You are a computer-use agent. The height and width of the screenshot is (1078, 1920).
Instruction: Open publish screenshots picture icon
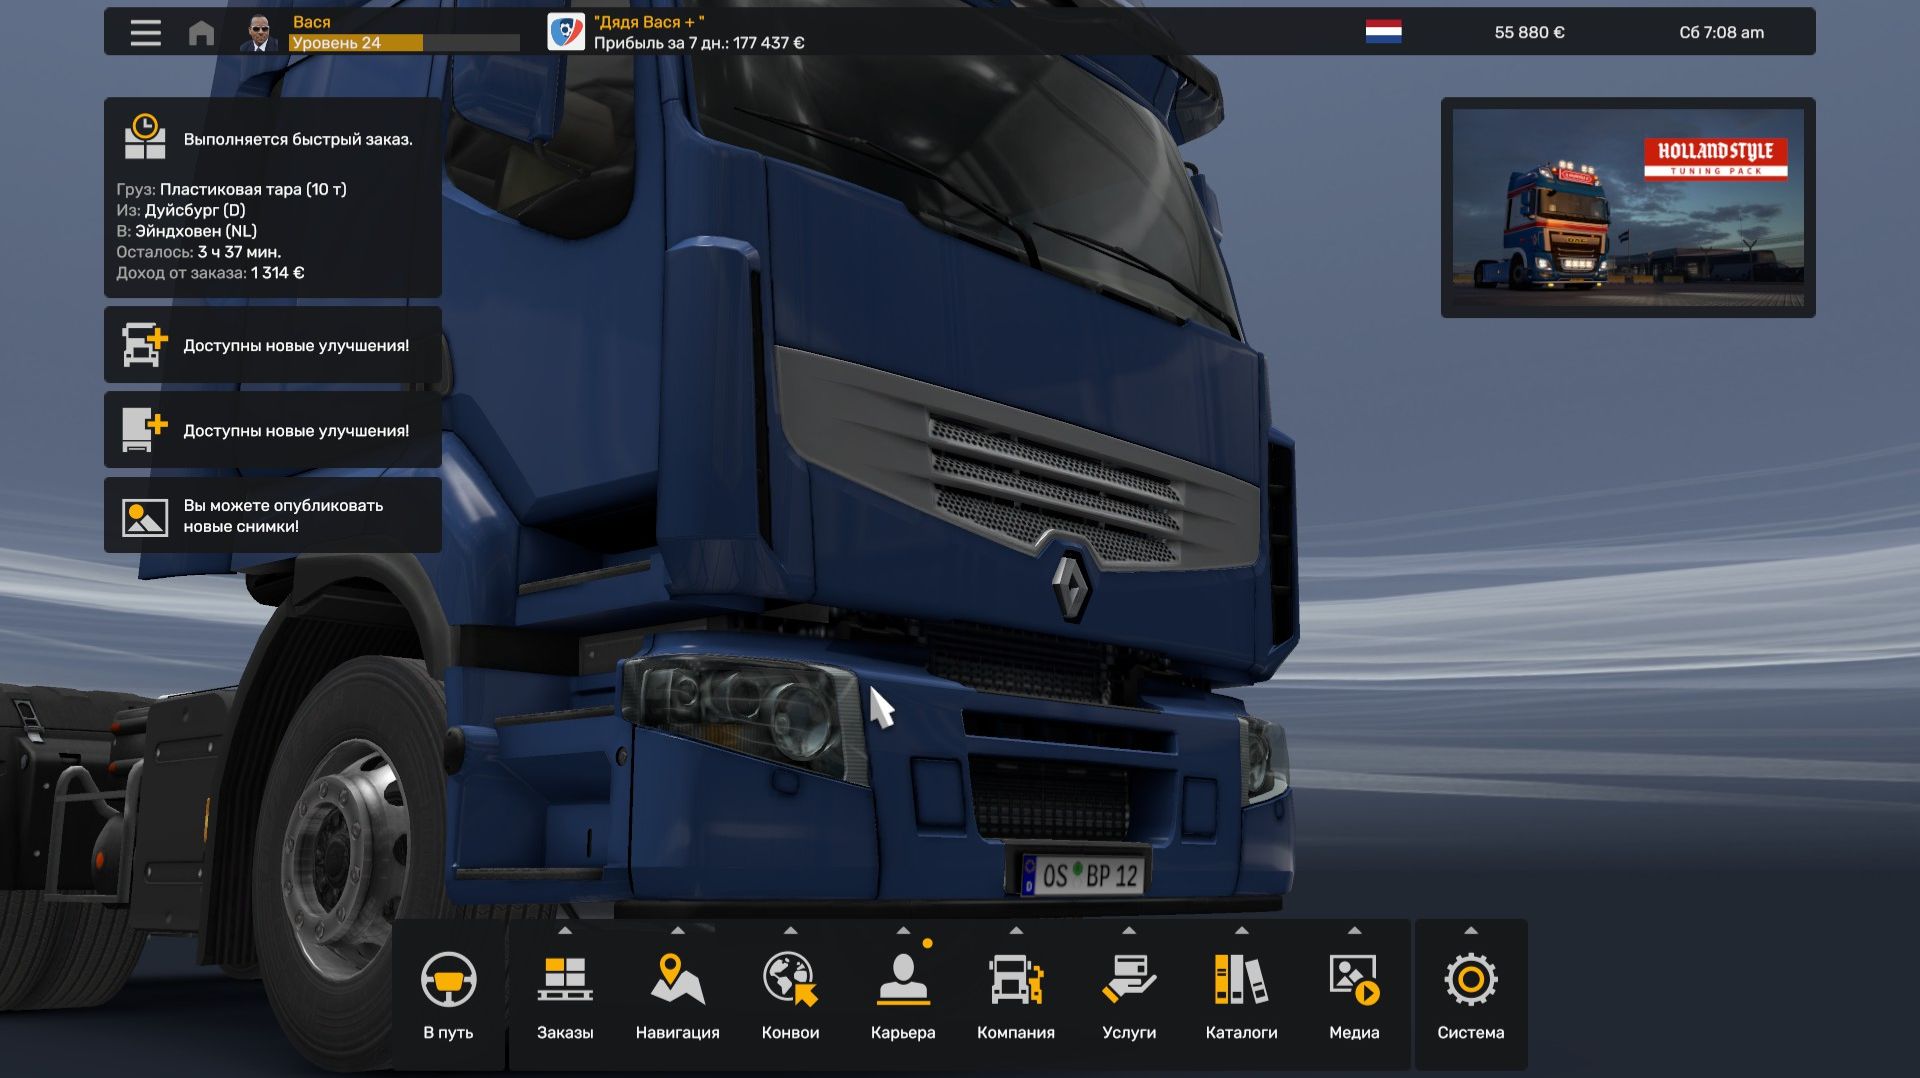pyautogui.click(x=145, y=517)
